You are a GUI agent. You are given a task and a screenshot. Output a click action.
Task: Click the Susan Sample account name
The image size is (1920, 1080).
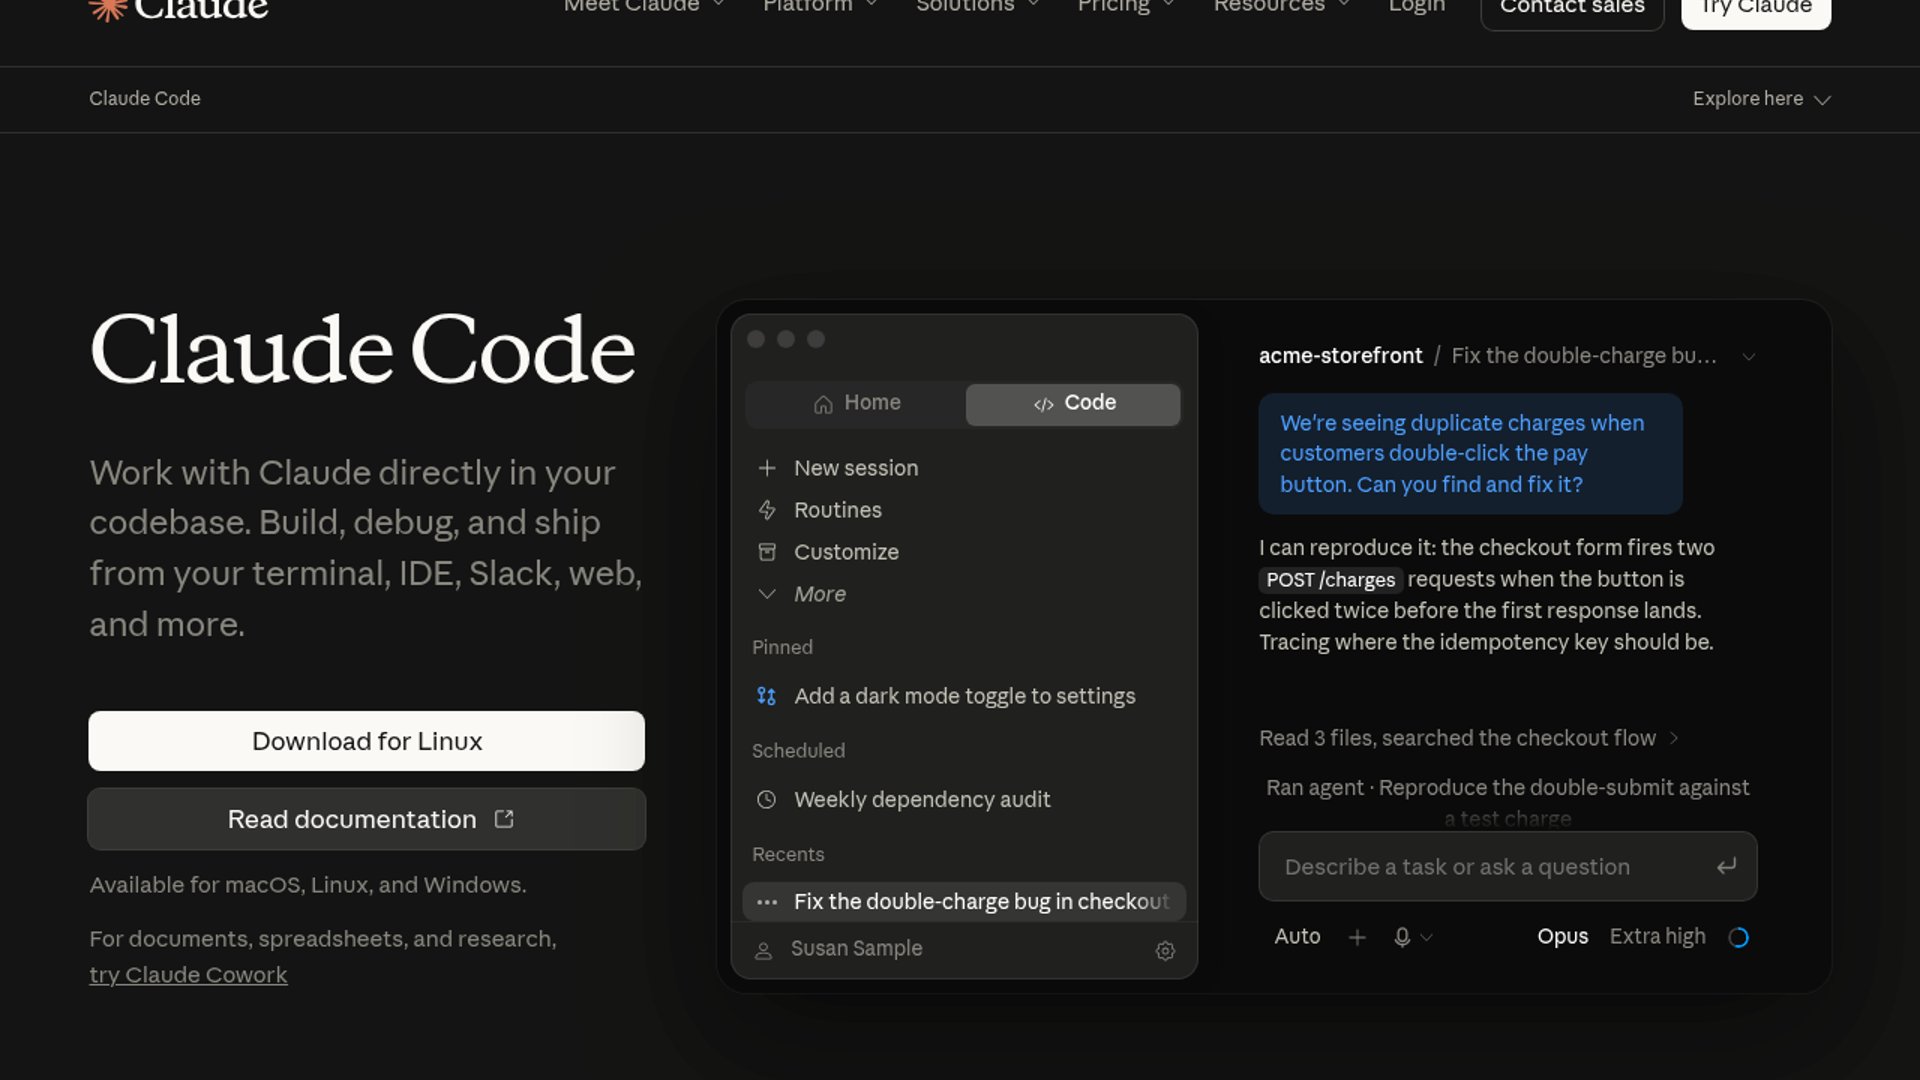point(856,949)
